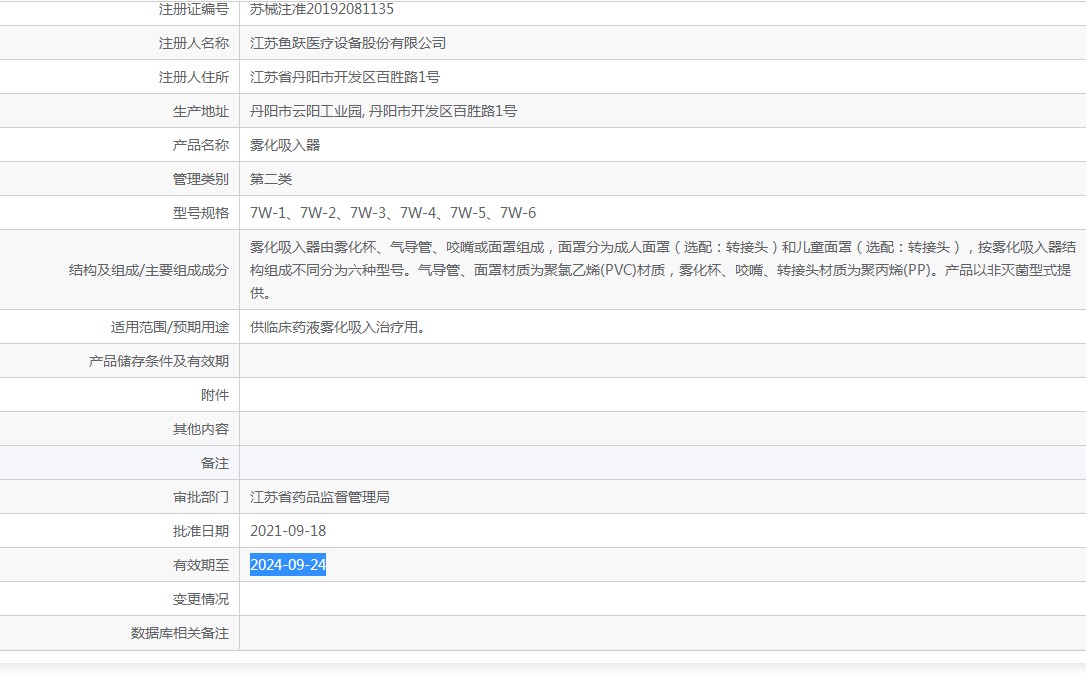Image resolution: width=1086 pixels, height=686 pixels.
Task: Click the management class value 第二类
Action: pos(271,179)
